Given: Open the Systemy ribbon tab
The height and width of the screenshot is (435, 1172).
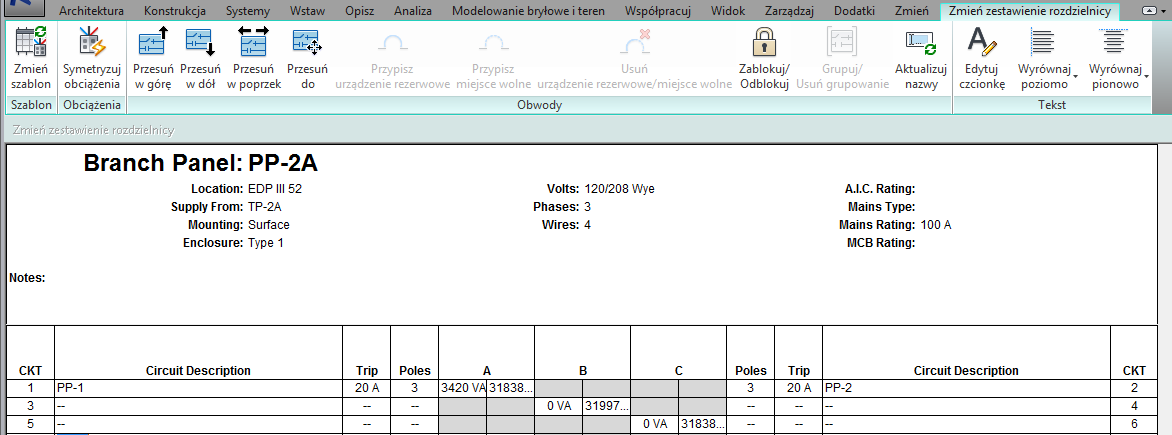Looking at the screenshot, I should [250, 11].
